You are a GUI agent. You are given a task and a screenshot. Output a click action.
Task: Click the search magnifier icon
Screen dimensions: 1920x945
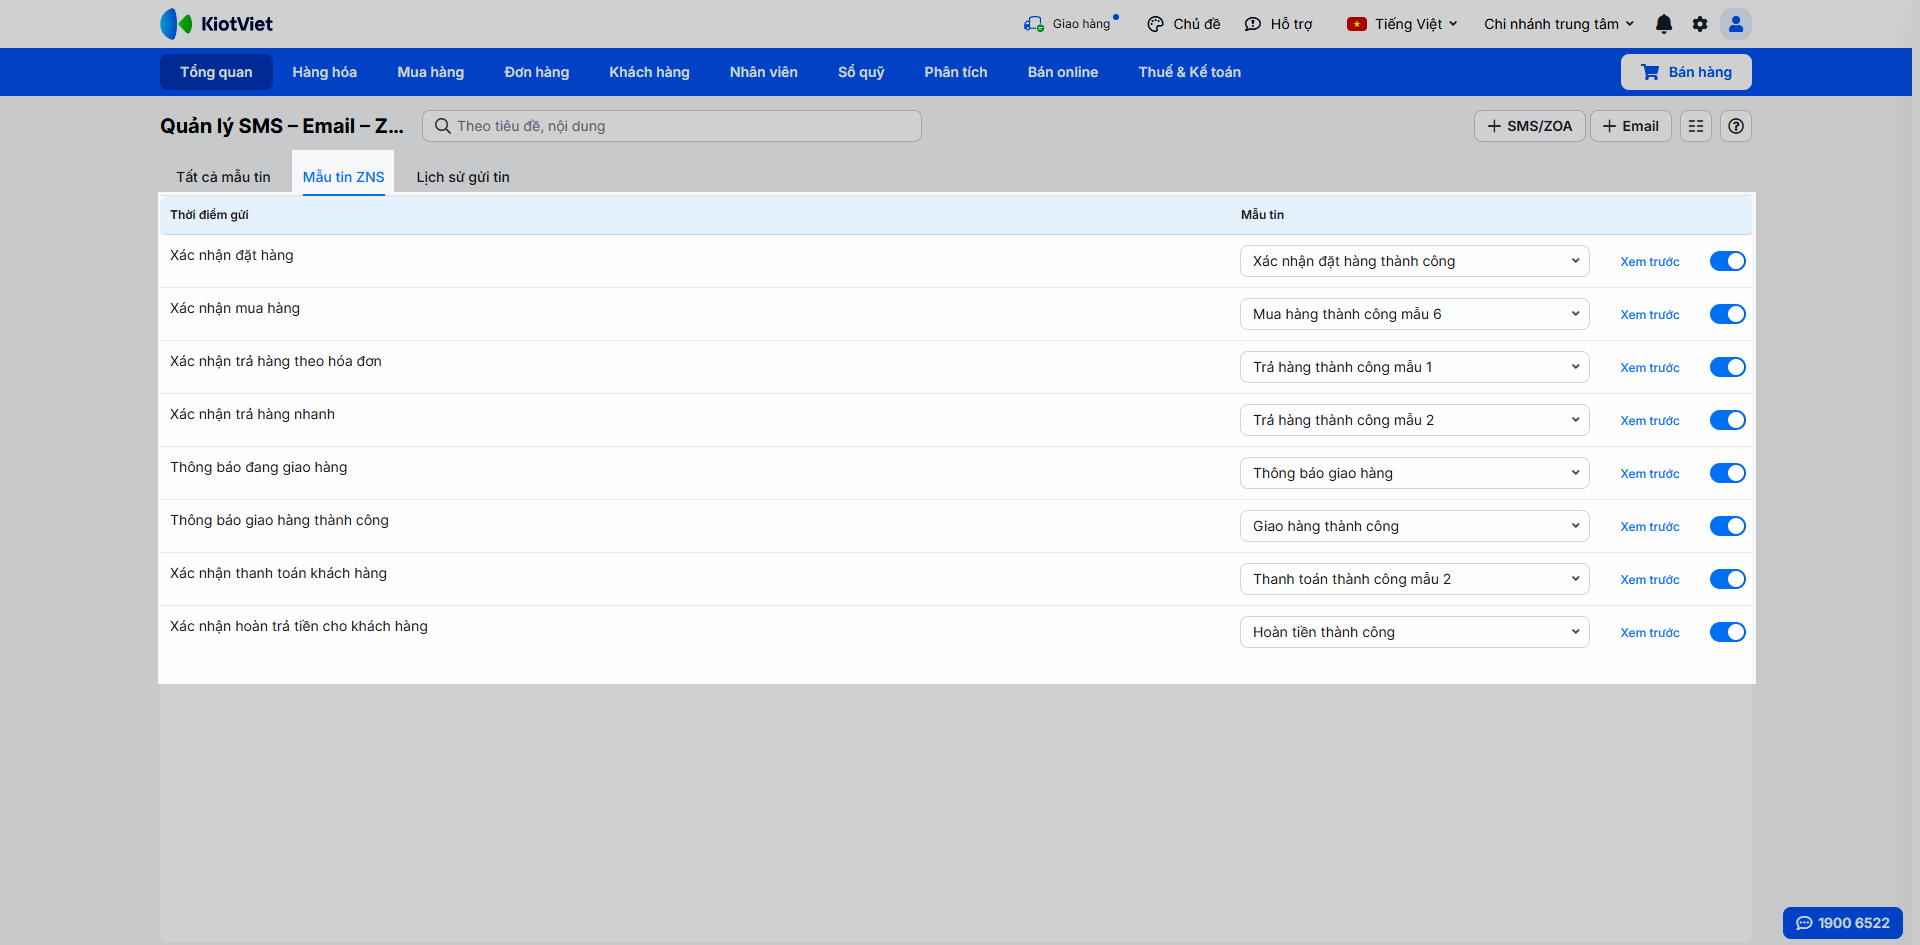[442, 126]
